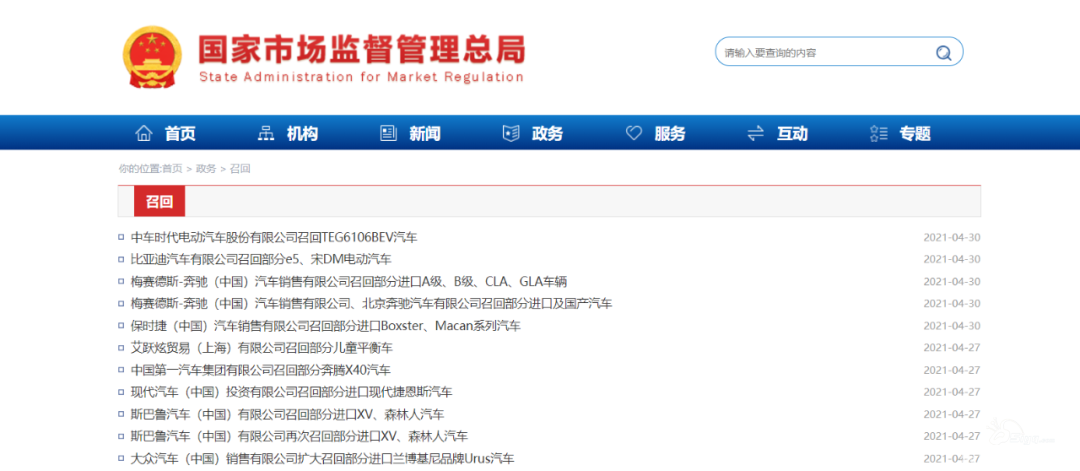Click the bullet square before 现代汽车 row
The height and width of the screenshot is (471, 1080).
click(x=121, y=392)
